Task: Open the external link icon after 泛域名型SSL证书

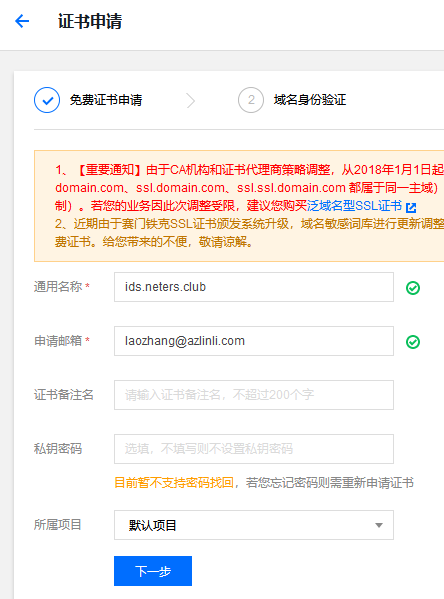Action: point(411,207)
